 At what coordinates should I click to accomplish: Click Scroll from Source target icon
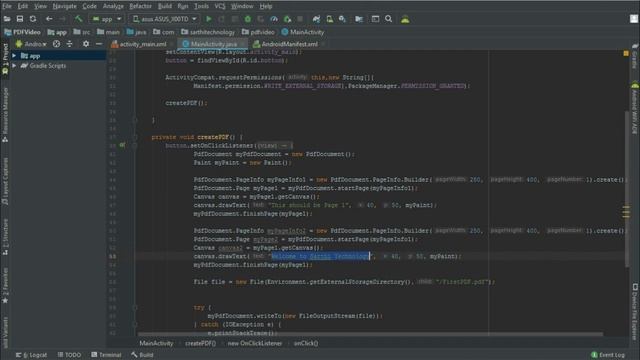[x=56, y=44]
